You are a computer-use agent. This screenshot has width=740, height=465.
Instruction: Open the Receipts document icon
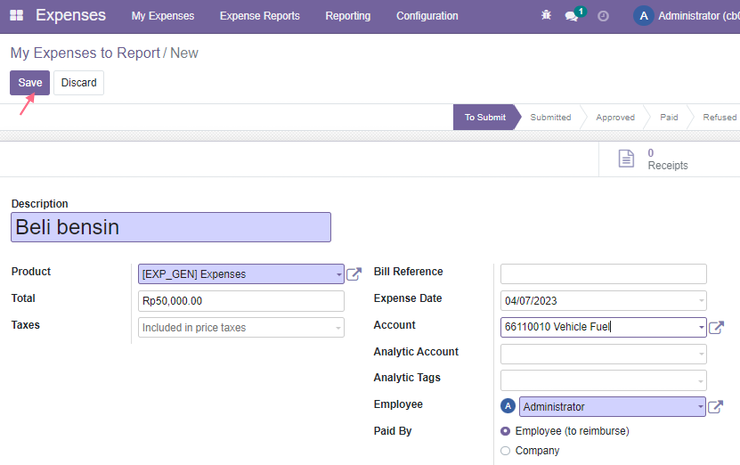point(626,159)
